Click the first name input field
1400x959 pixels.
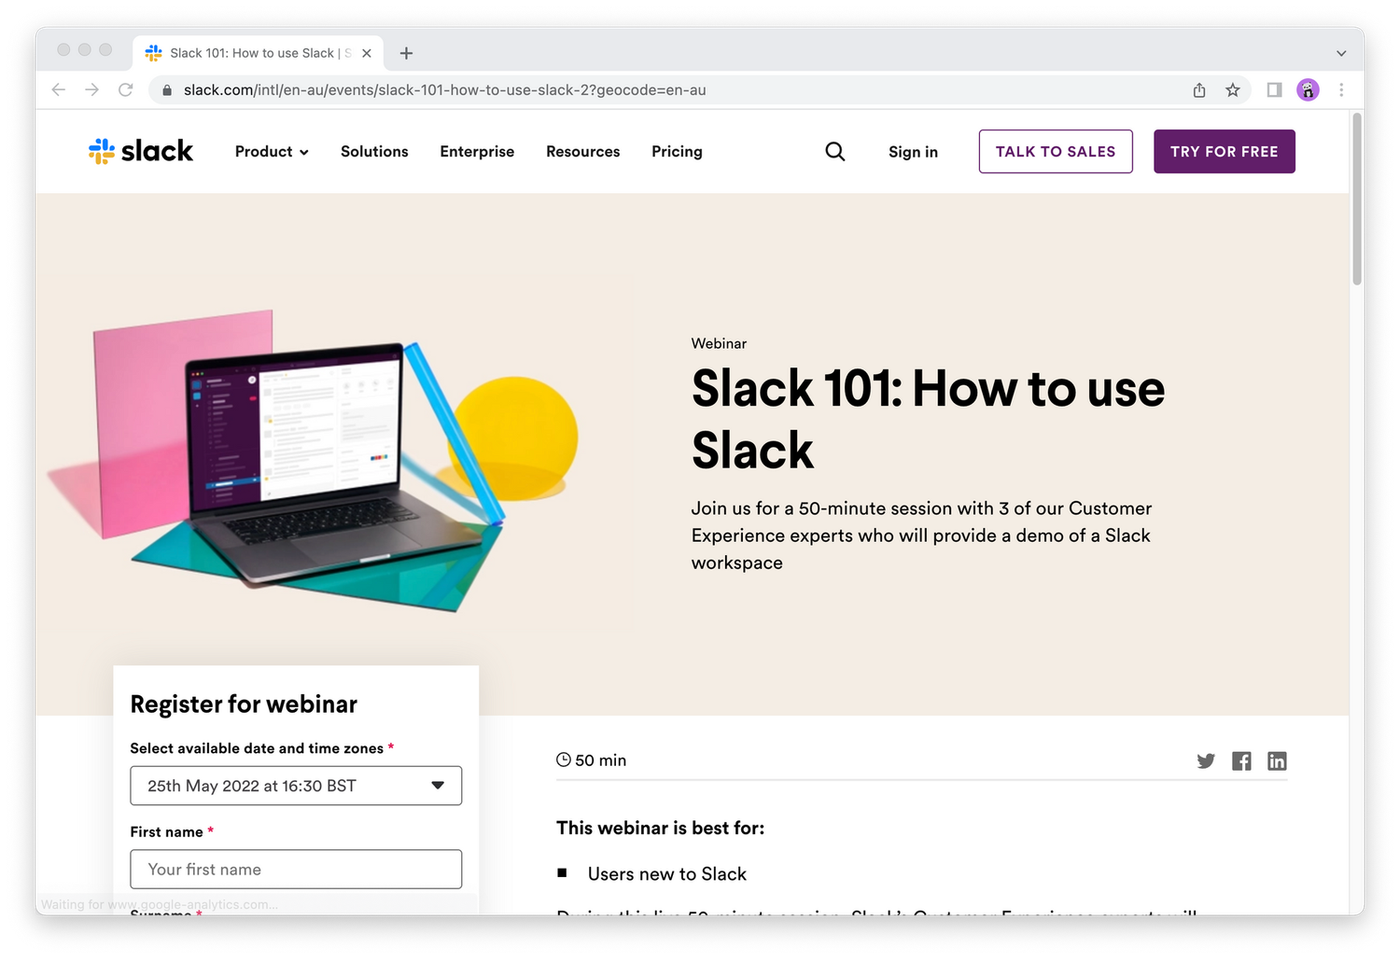click(x=295, y=869)
